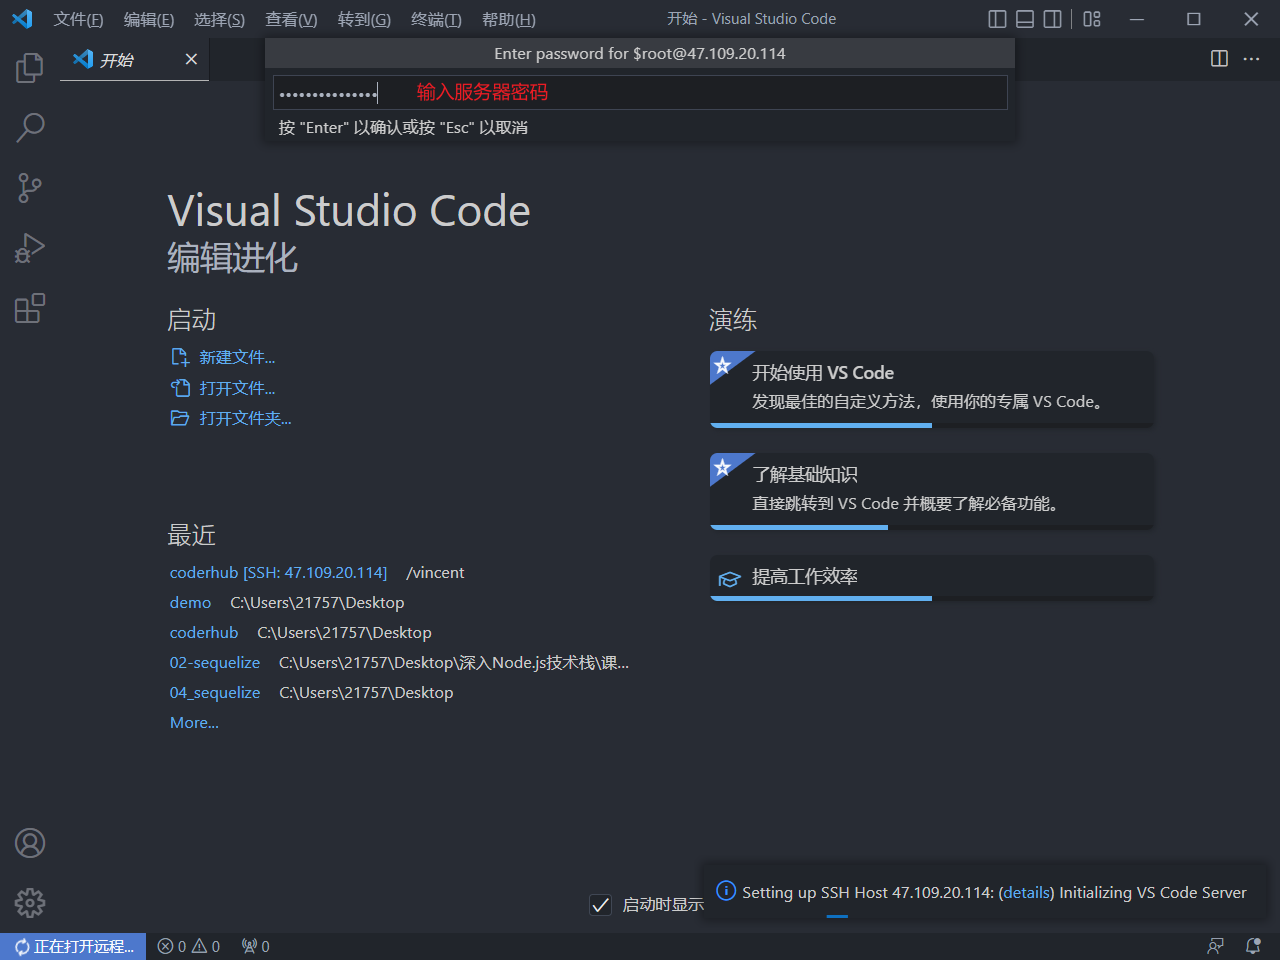
Task: Open the 终端(T) menu
Action: coord(436,19)
